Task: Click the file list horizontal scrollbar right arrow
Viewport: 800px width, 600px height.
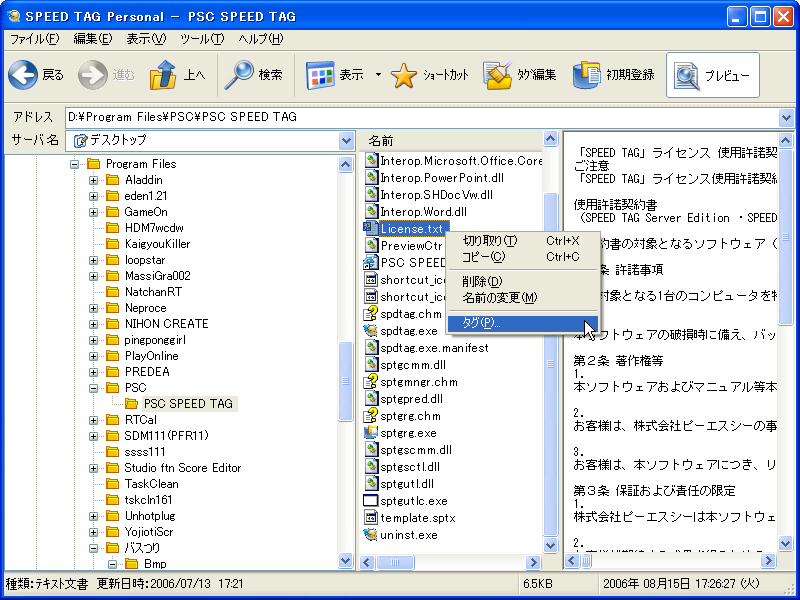Action: click(x=533, y=562)
